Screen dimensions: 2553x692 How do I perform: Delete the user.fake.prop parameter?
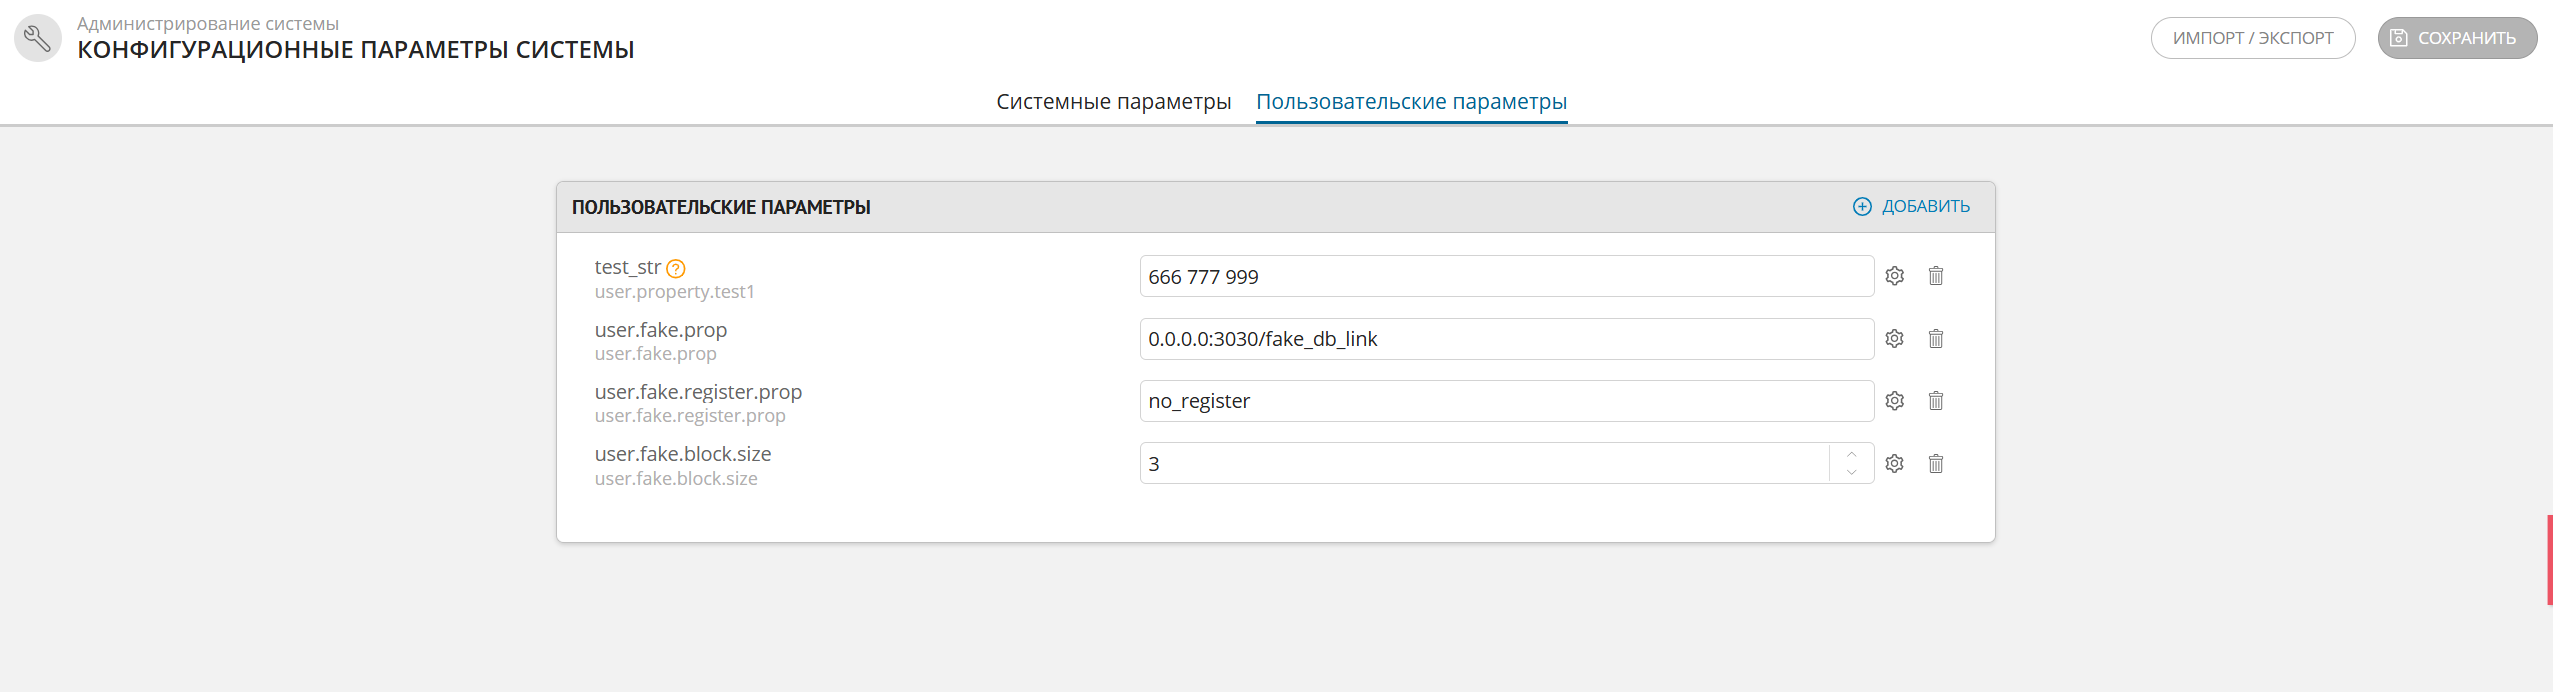(x=1936, y=338)
